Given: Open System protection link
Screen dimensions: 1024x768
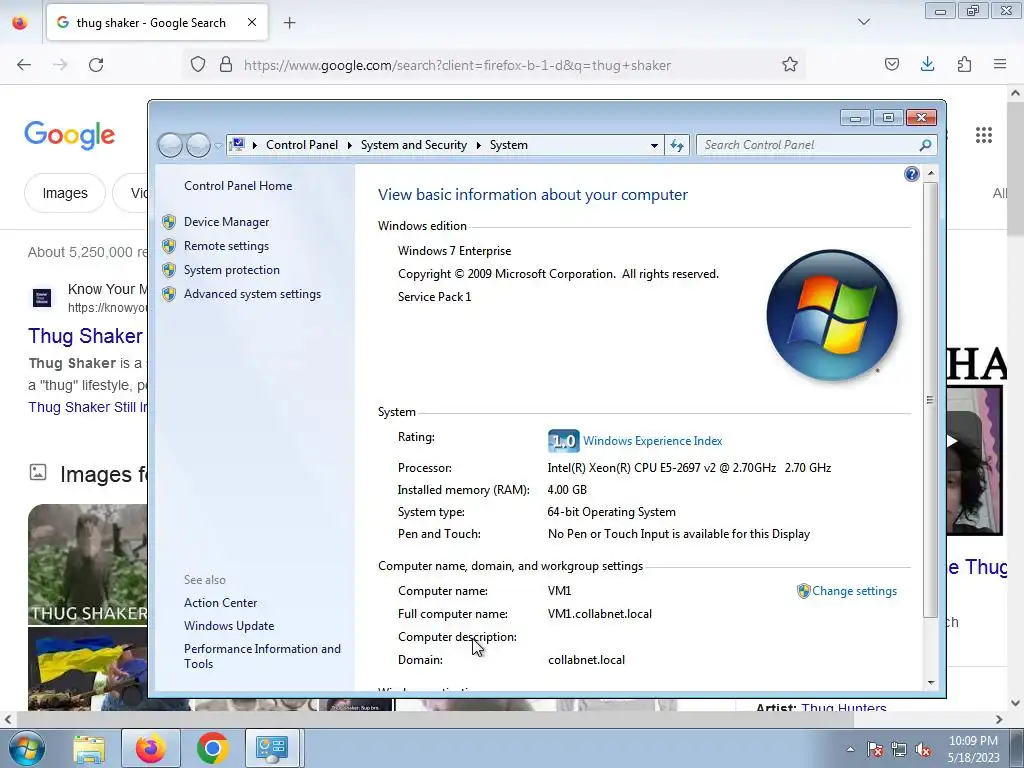Looking at the screenshot, I should click(x=231, y=270).
